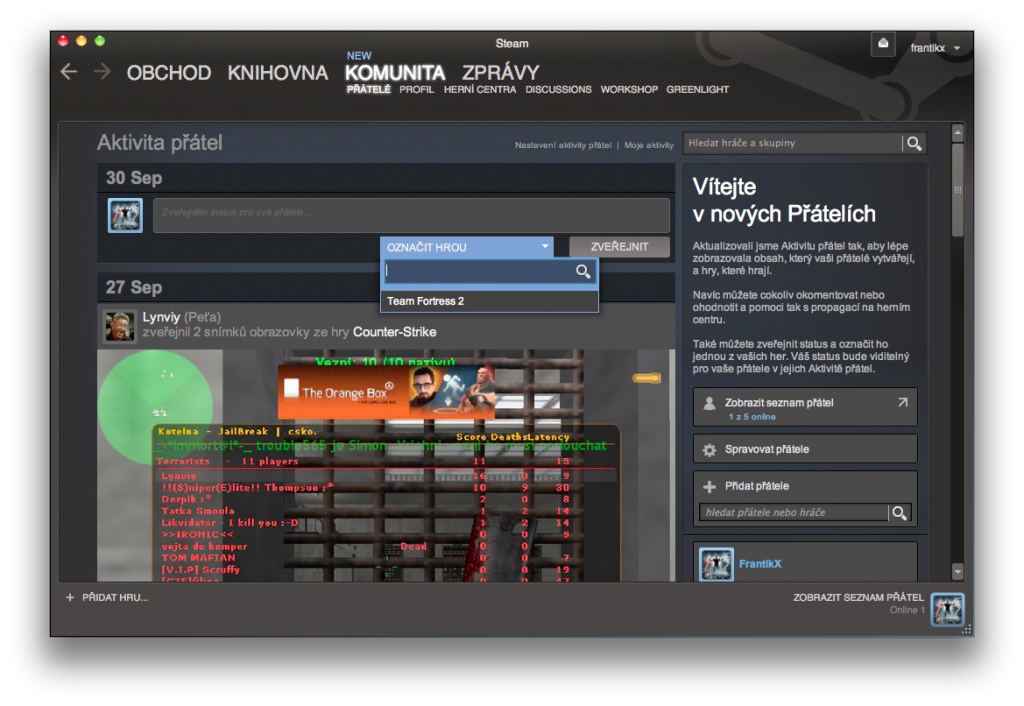Open Nastavení aktivity přátel link

(562, 146)
